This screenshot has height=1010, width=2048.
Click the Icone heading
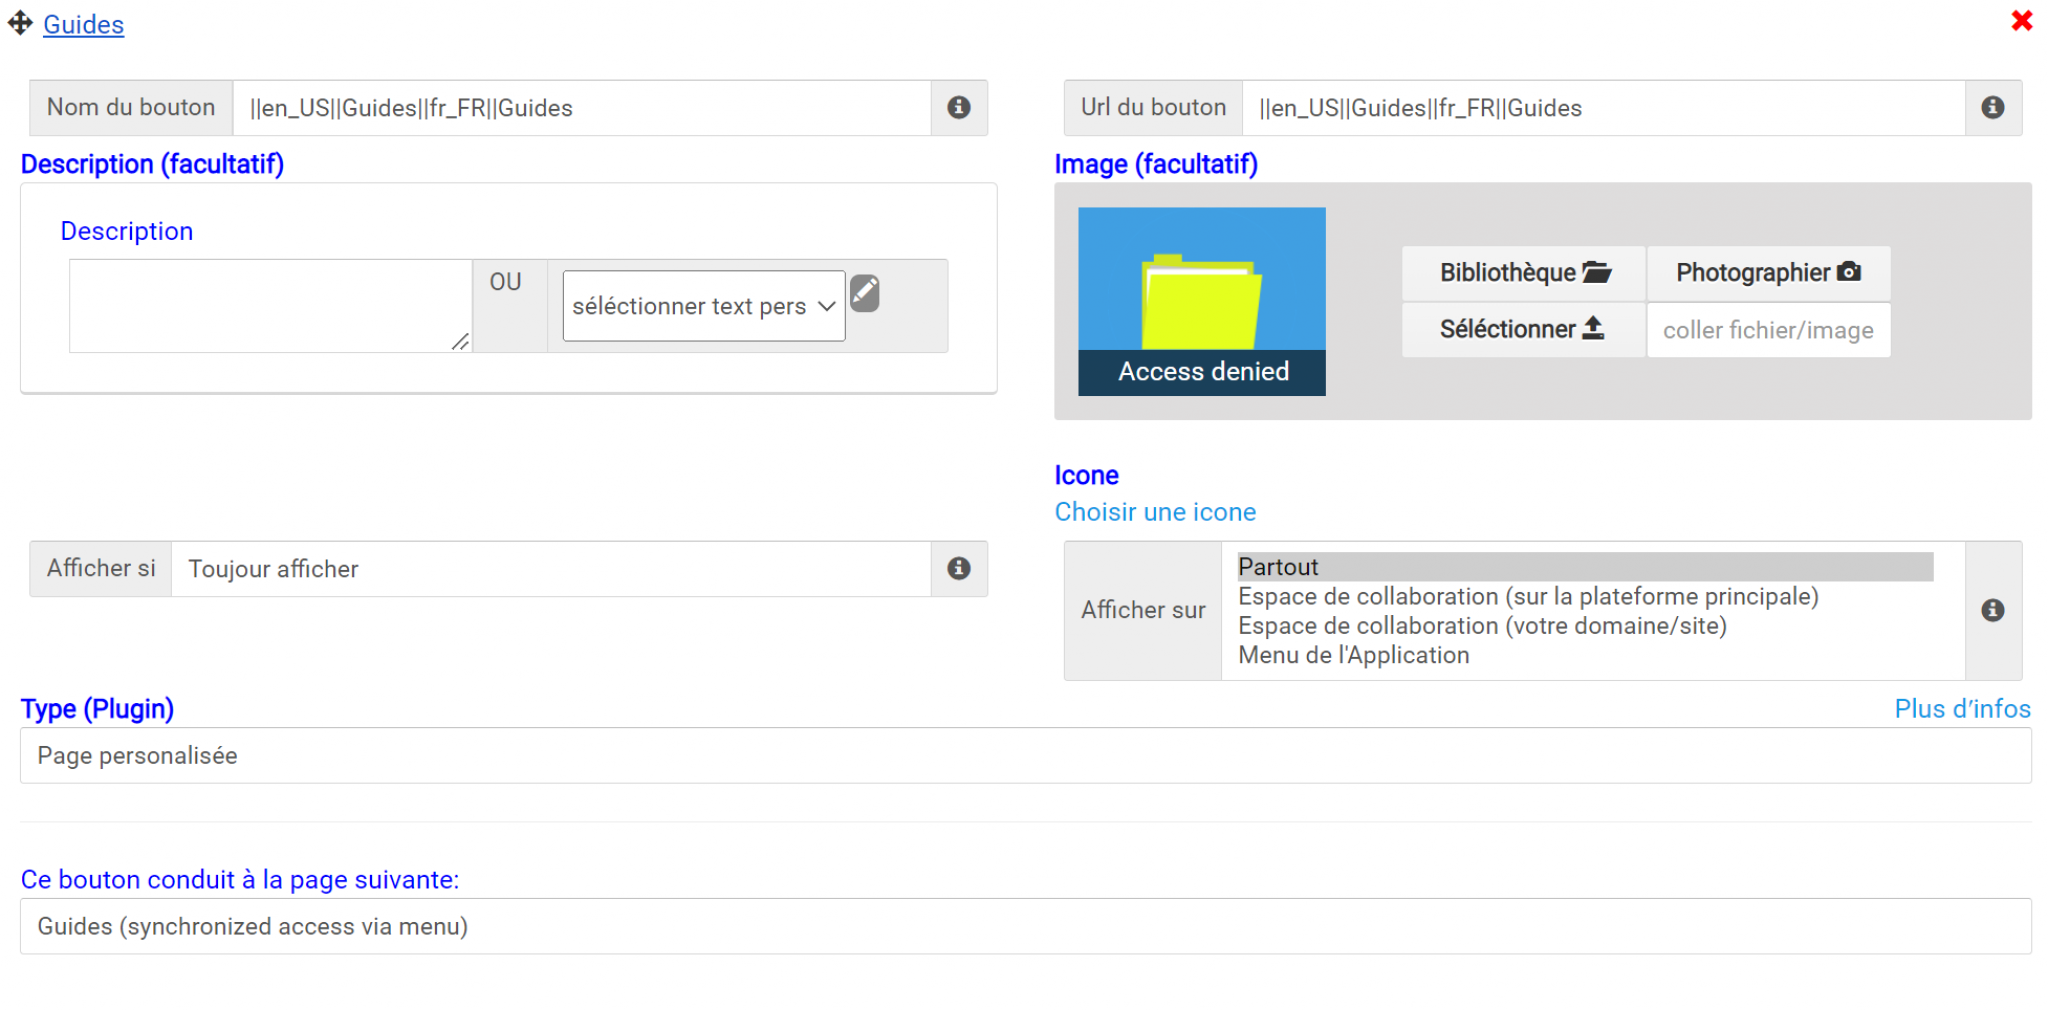pos(1086,475)
